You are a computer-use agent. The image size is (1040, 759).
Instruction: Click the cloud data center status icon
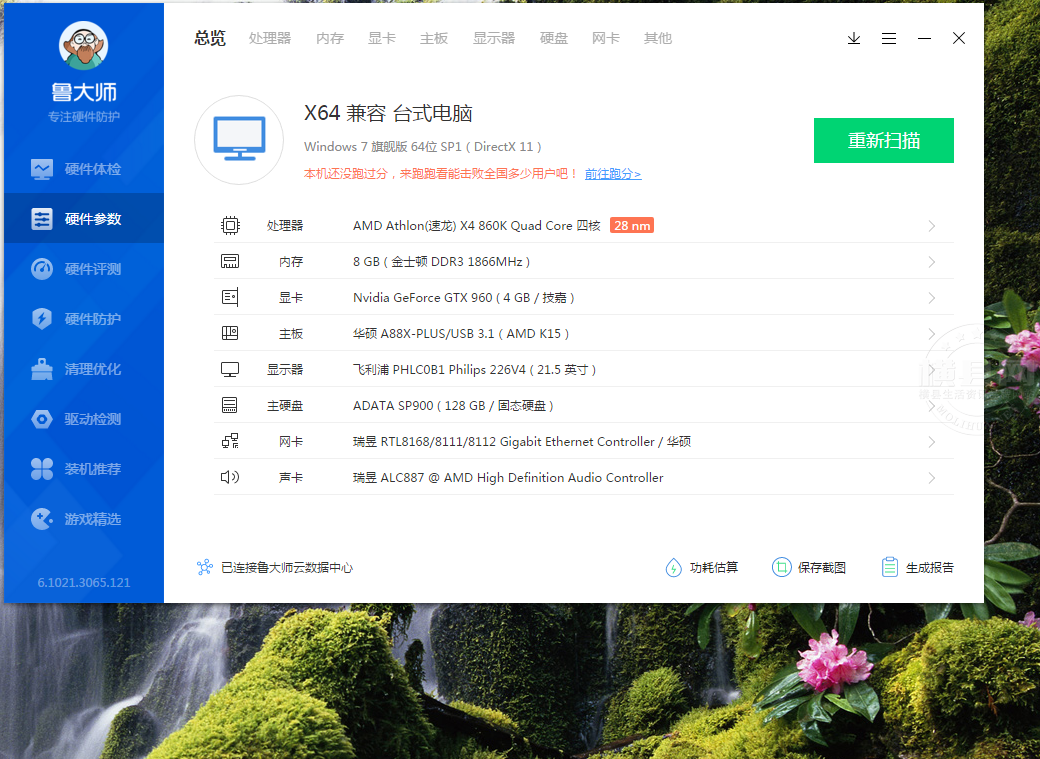pyautogui.click(x=205, y=567)
